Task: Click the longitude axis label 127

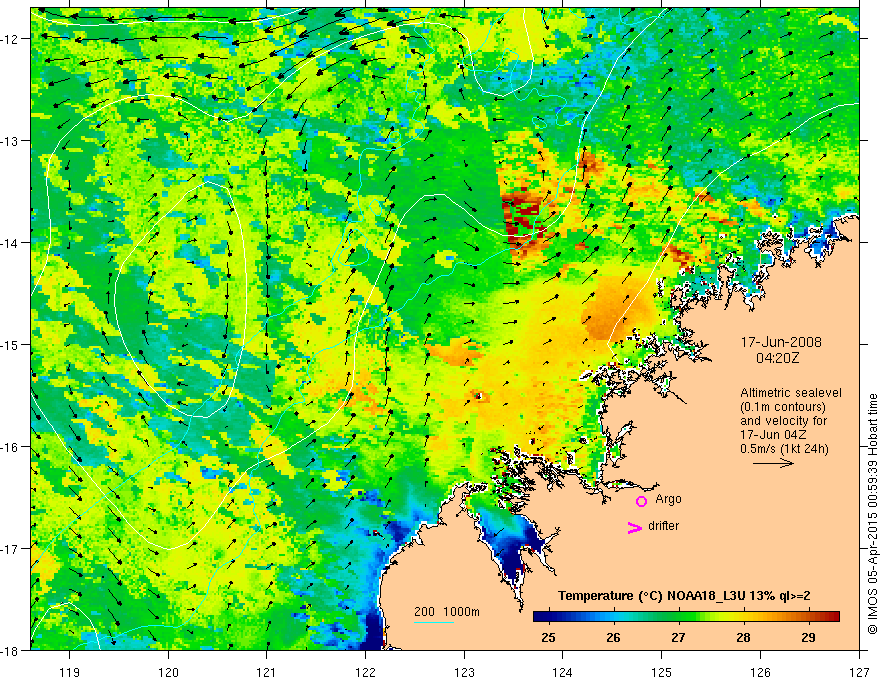Action: point(859,672)
